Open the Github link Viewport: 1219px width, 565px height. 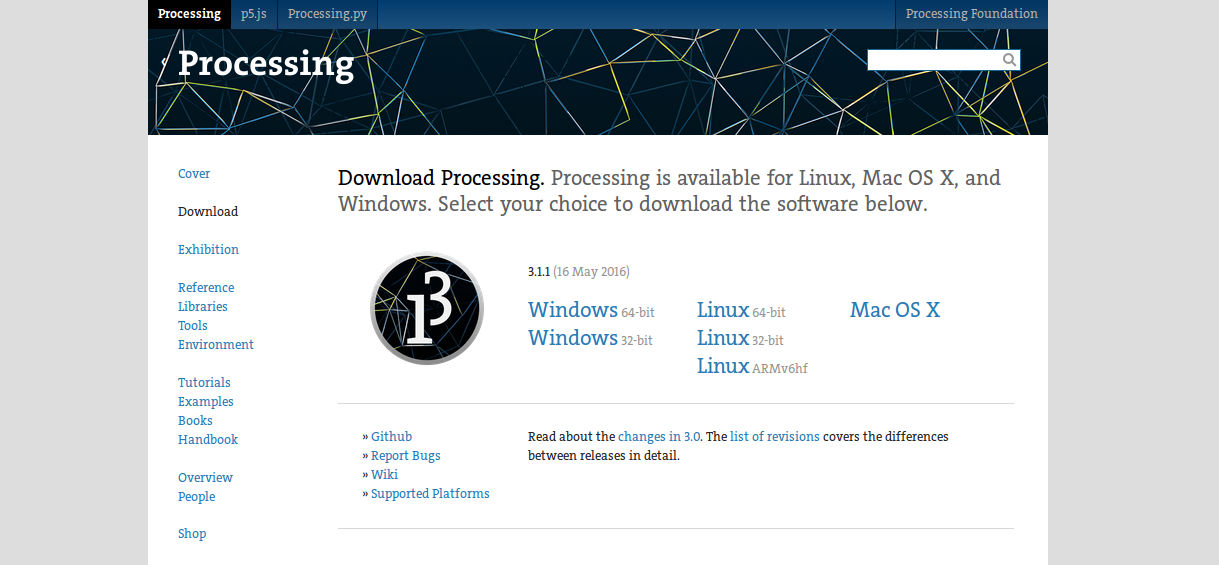tap(391, 437)
